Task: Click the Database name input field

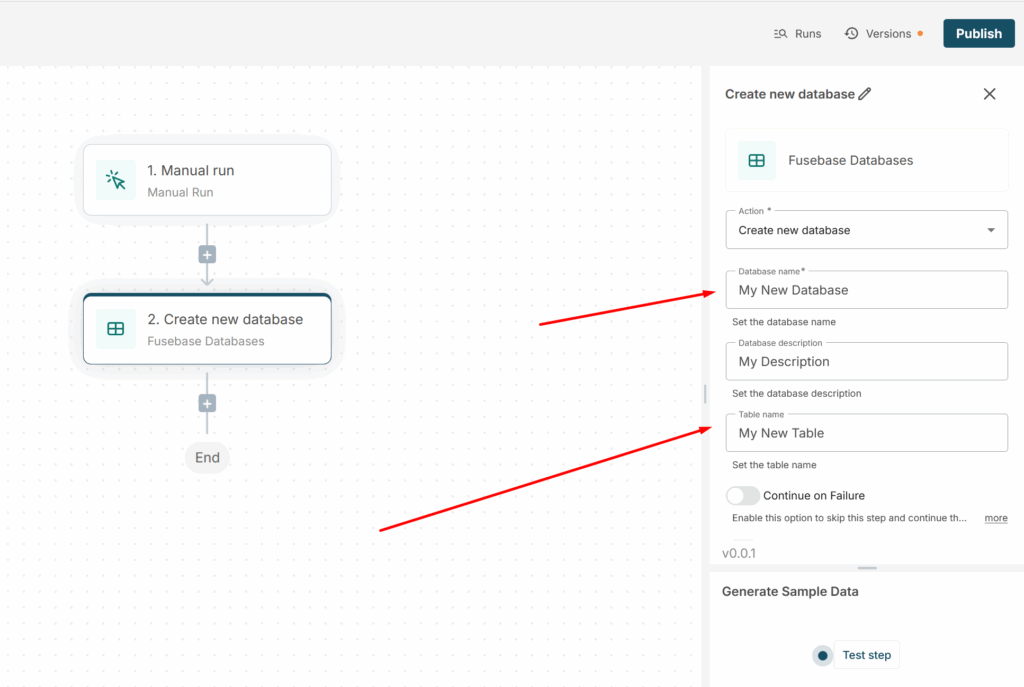Action: (x=866, y=290)
